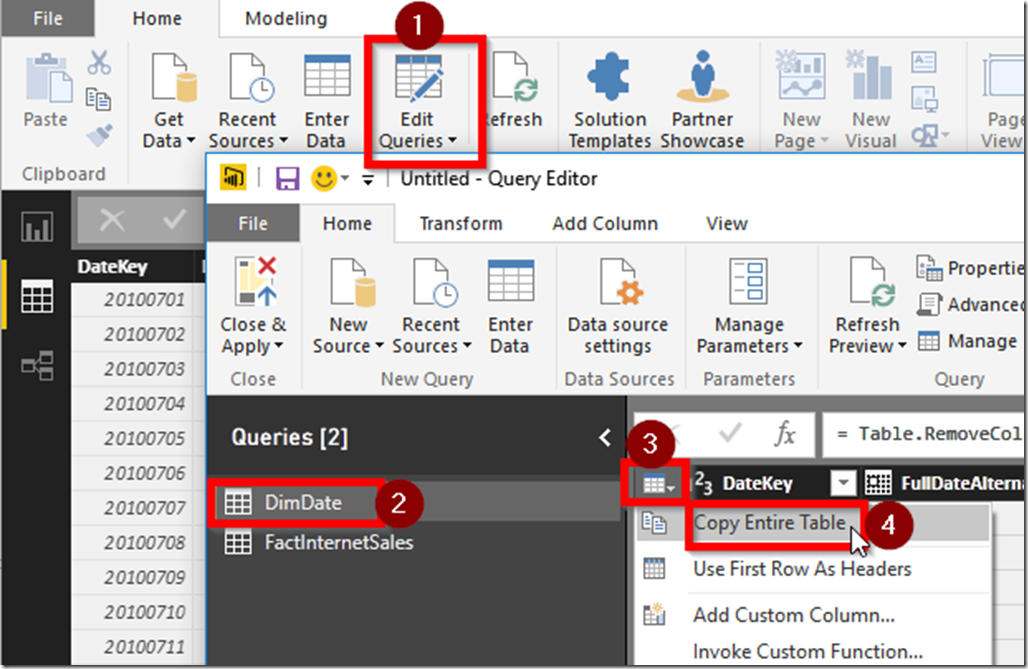Open File tab in Query Editor
Image resolution: width=1028 pixels, height=669 pixels.
click(253, 224)
